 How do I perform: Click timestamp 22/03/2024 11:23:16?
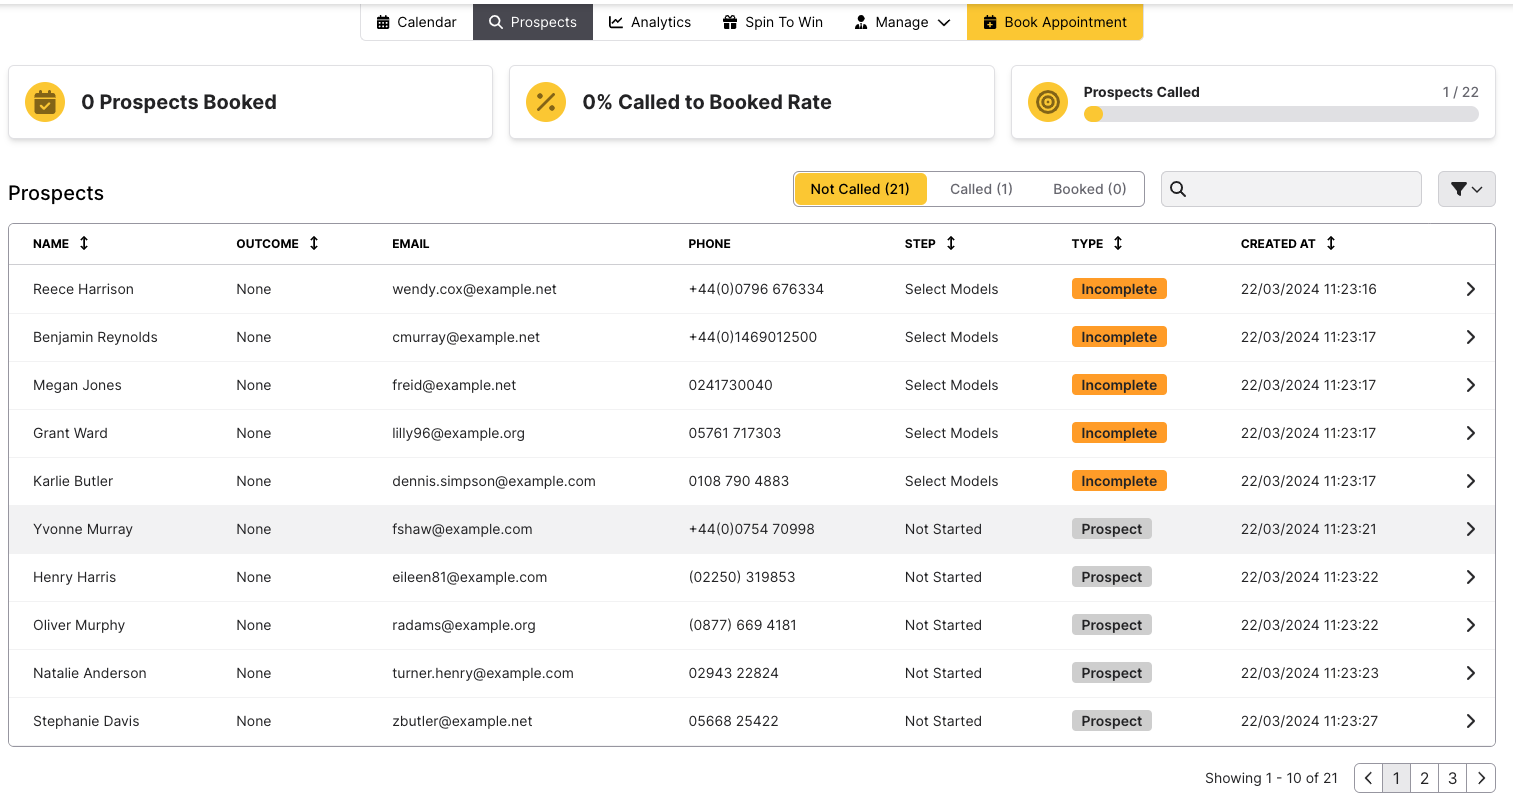point(1309,289)
